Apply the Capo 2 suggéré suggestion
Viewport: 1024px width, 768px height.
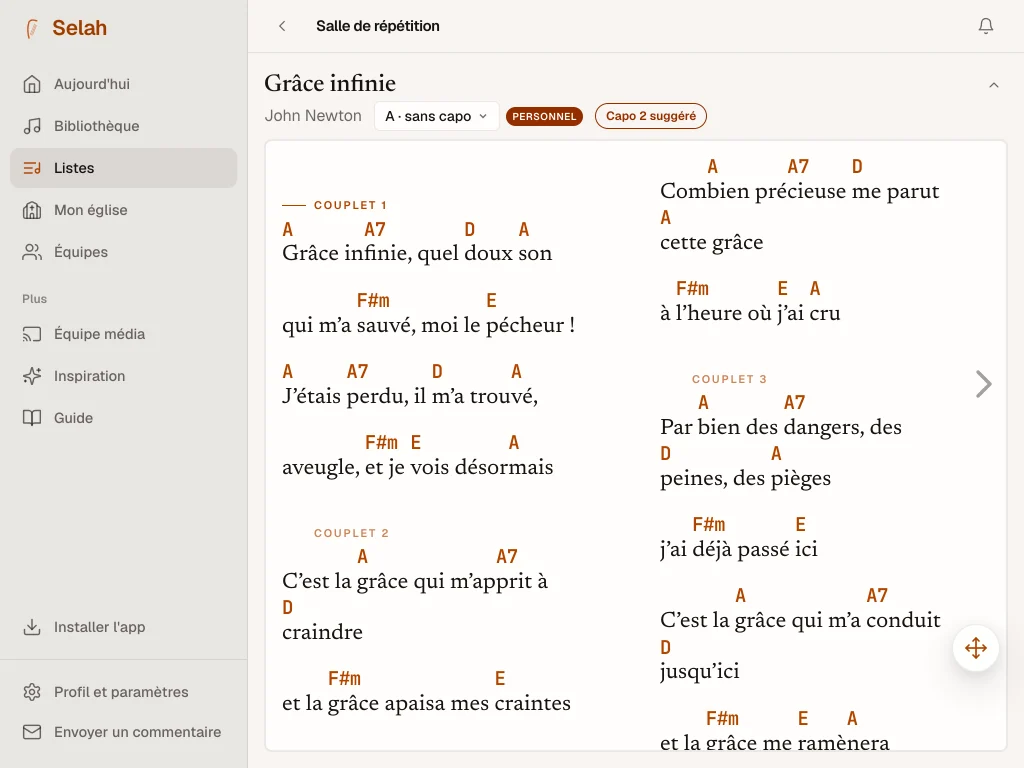point(650,116)
